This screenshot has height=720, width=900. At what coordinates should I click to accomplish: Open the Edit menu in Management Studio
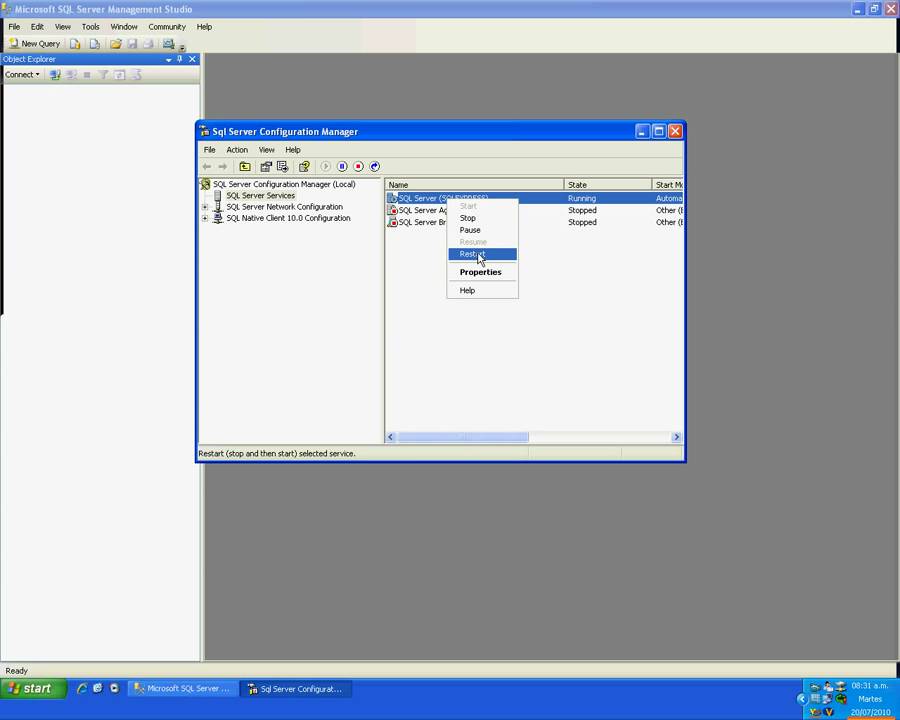click(37, 27)
